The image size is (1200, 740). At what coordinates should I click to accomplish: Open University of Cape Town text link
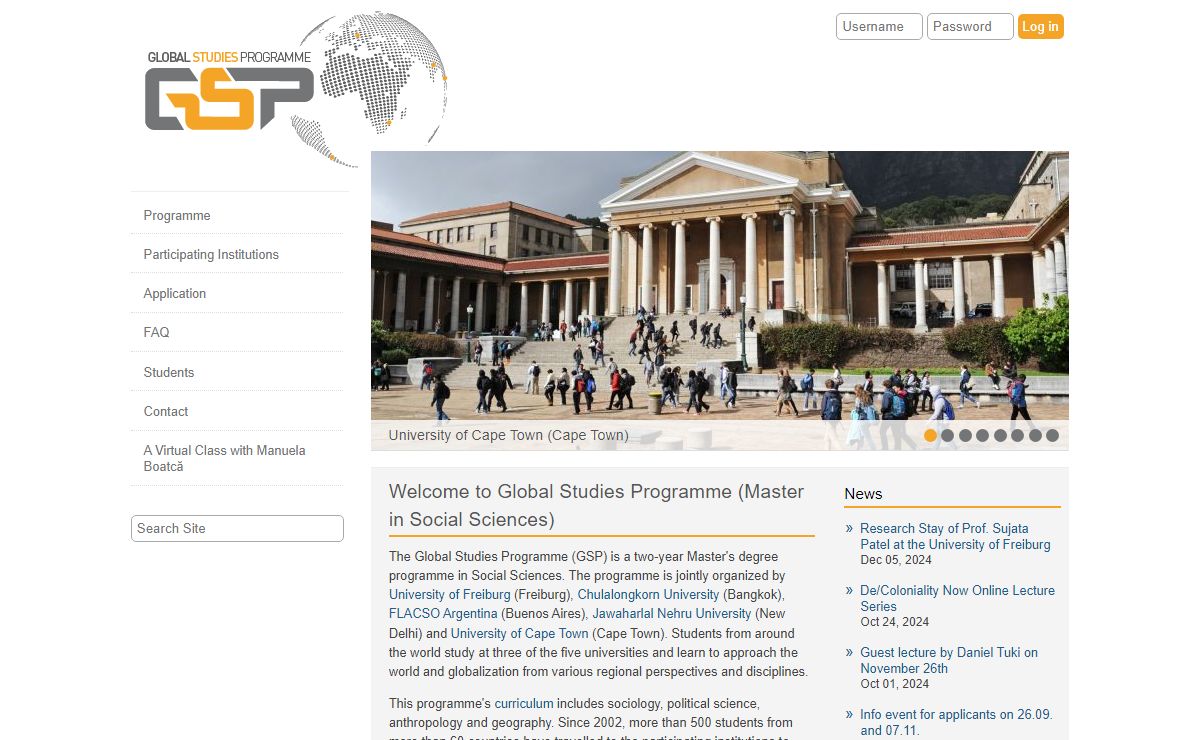[x=519, y=633]
